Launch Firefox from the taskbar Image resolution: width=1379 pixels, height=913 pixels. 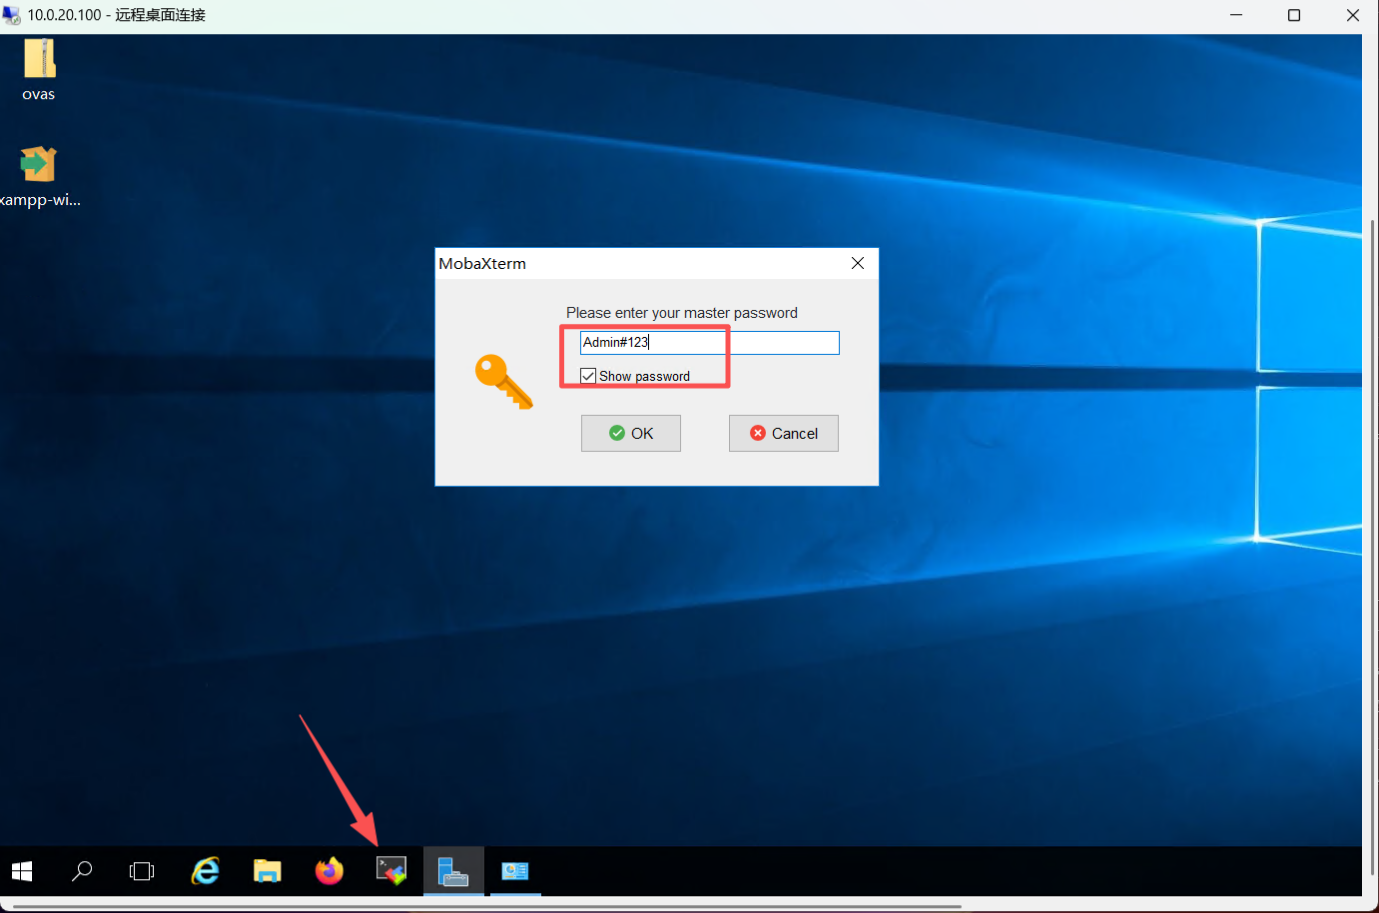coord(329,871)
